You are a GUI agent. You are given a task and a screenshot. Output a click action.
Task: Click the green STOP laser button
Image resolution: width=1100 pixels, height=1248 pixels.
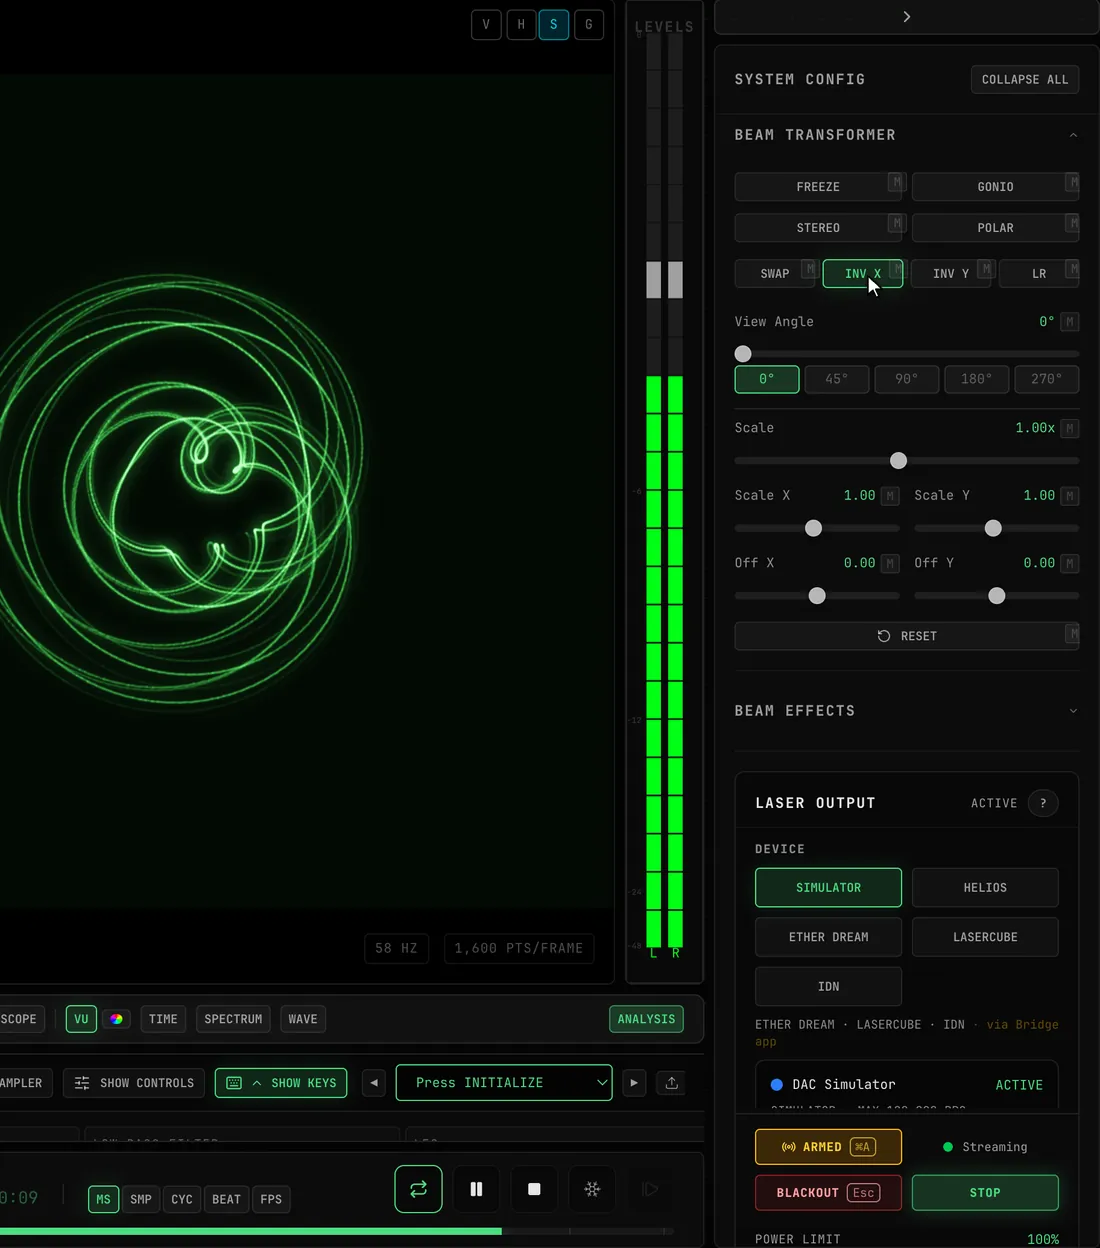[985, 1193]
